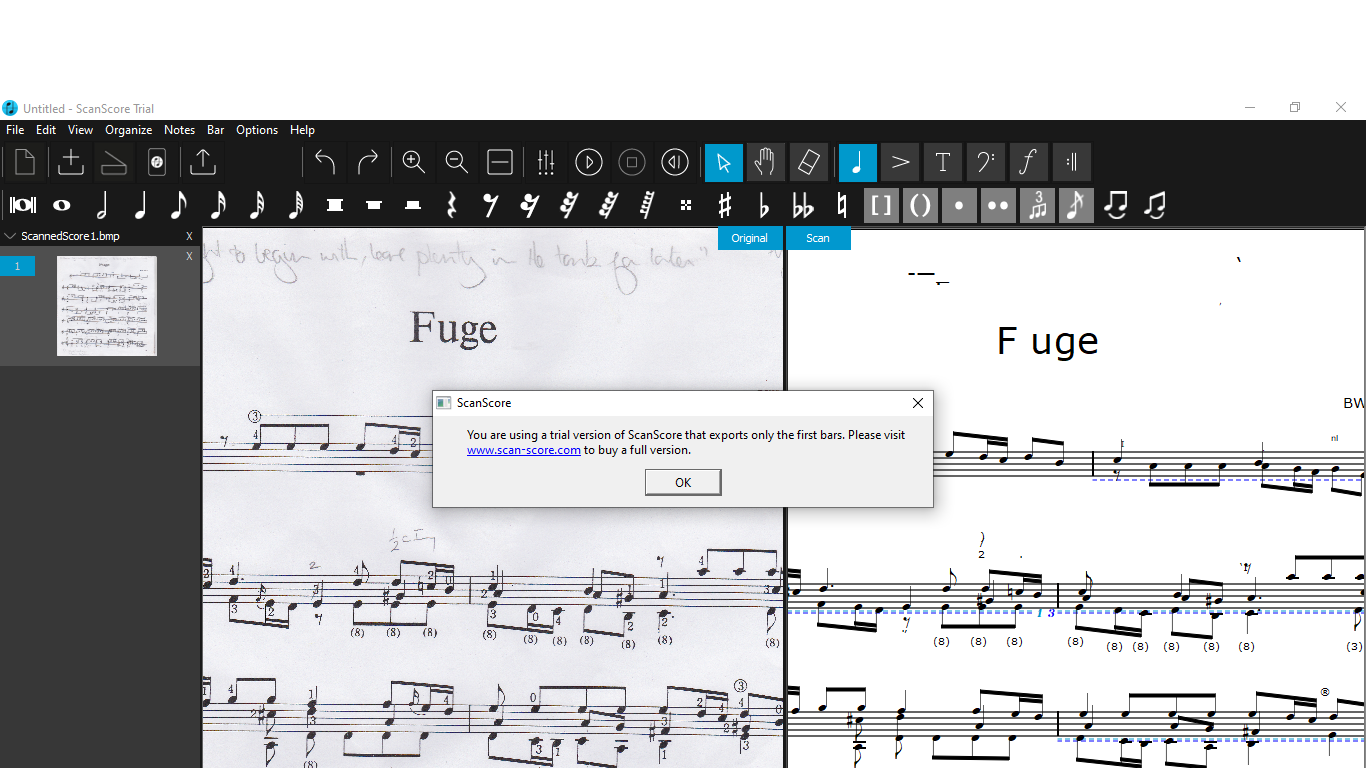Open the Organize menu
The image size is (1366, 768).
coord(129,130)
